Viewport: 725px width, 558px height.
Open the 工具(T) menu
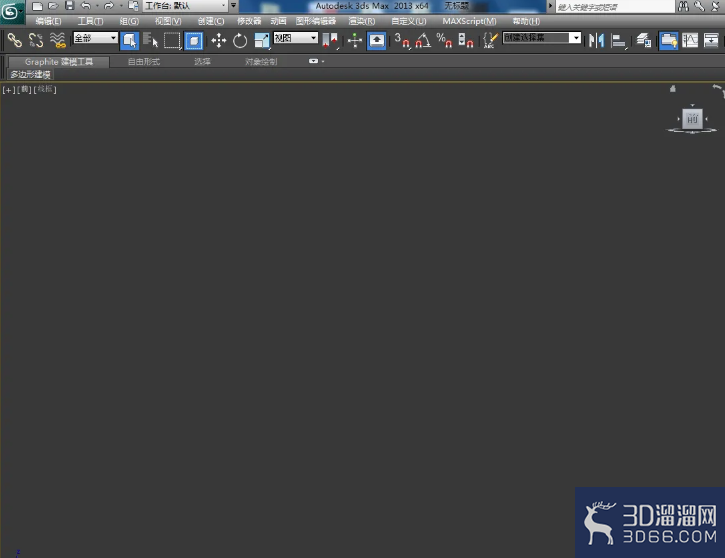point(91,21)
